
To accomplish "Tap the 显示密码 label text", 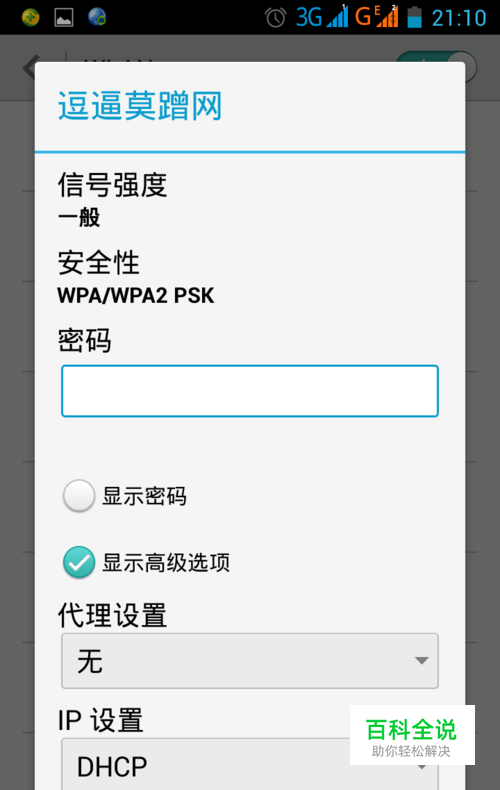I will (145, 496).
